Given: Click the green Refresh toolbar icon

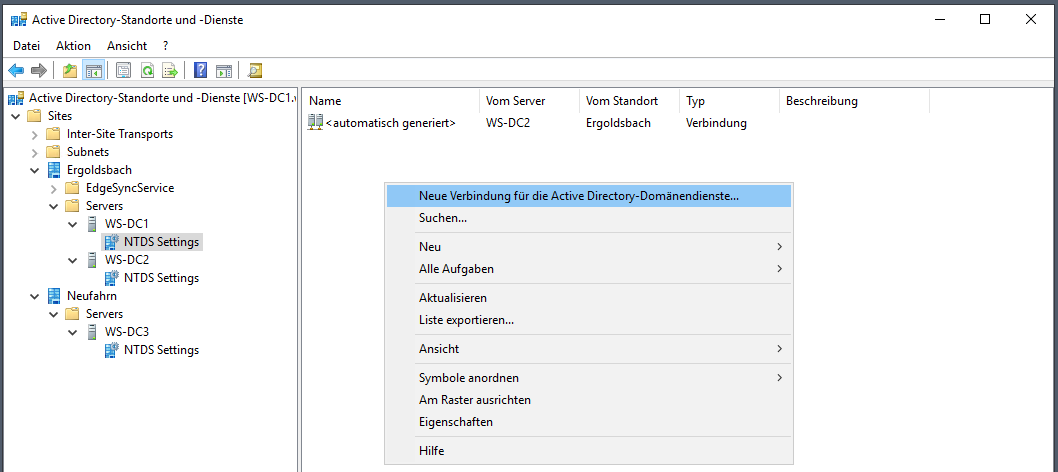Looking at the screenshot, I should 147,70.
